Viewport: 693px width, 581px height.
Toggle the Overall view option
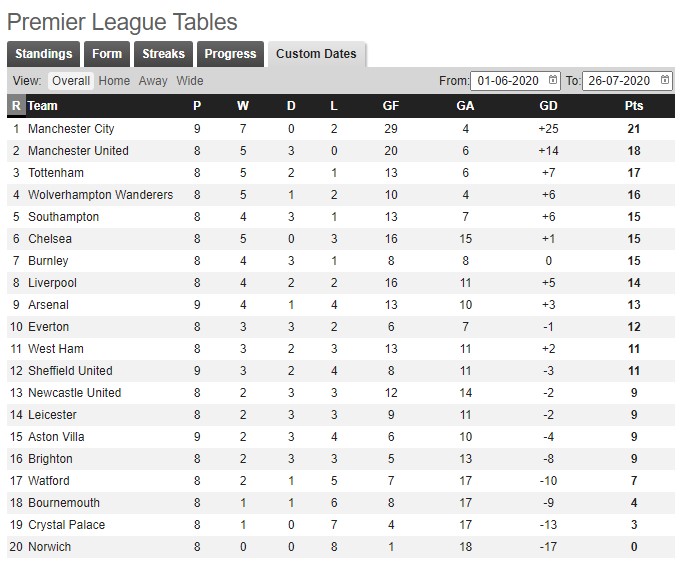point(71,81)
